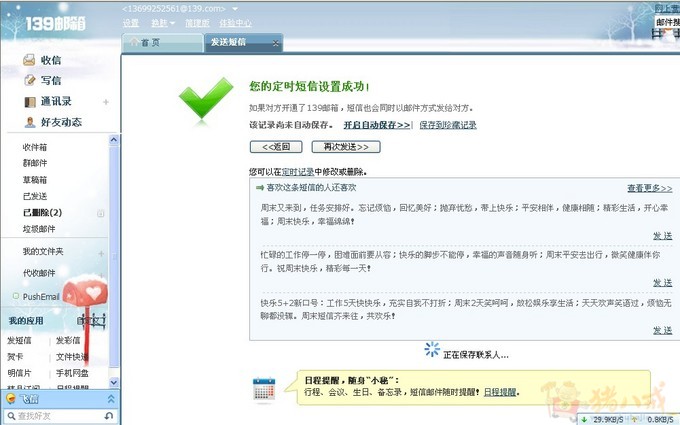Open the 垃圾邮件 folder

coord(39,229)
